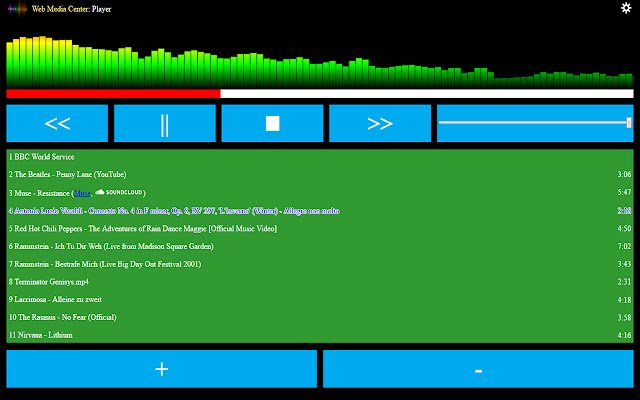The width and height of the screenshot is (640, 400).
Task: Open the Muse artist link
Action: click(x=82, y=193)
